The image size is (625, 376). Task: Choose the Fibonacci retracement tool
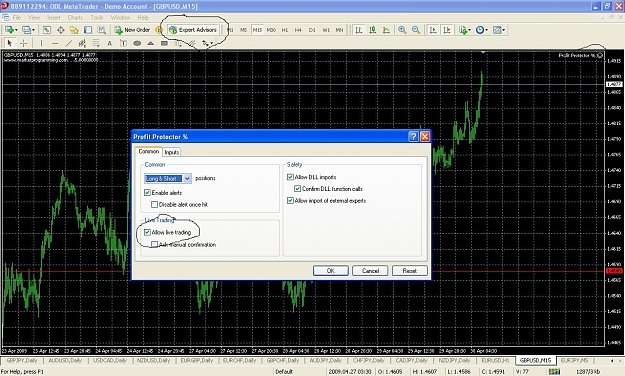click(x=96, y=43)
